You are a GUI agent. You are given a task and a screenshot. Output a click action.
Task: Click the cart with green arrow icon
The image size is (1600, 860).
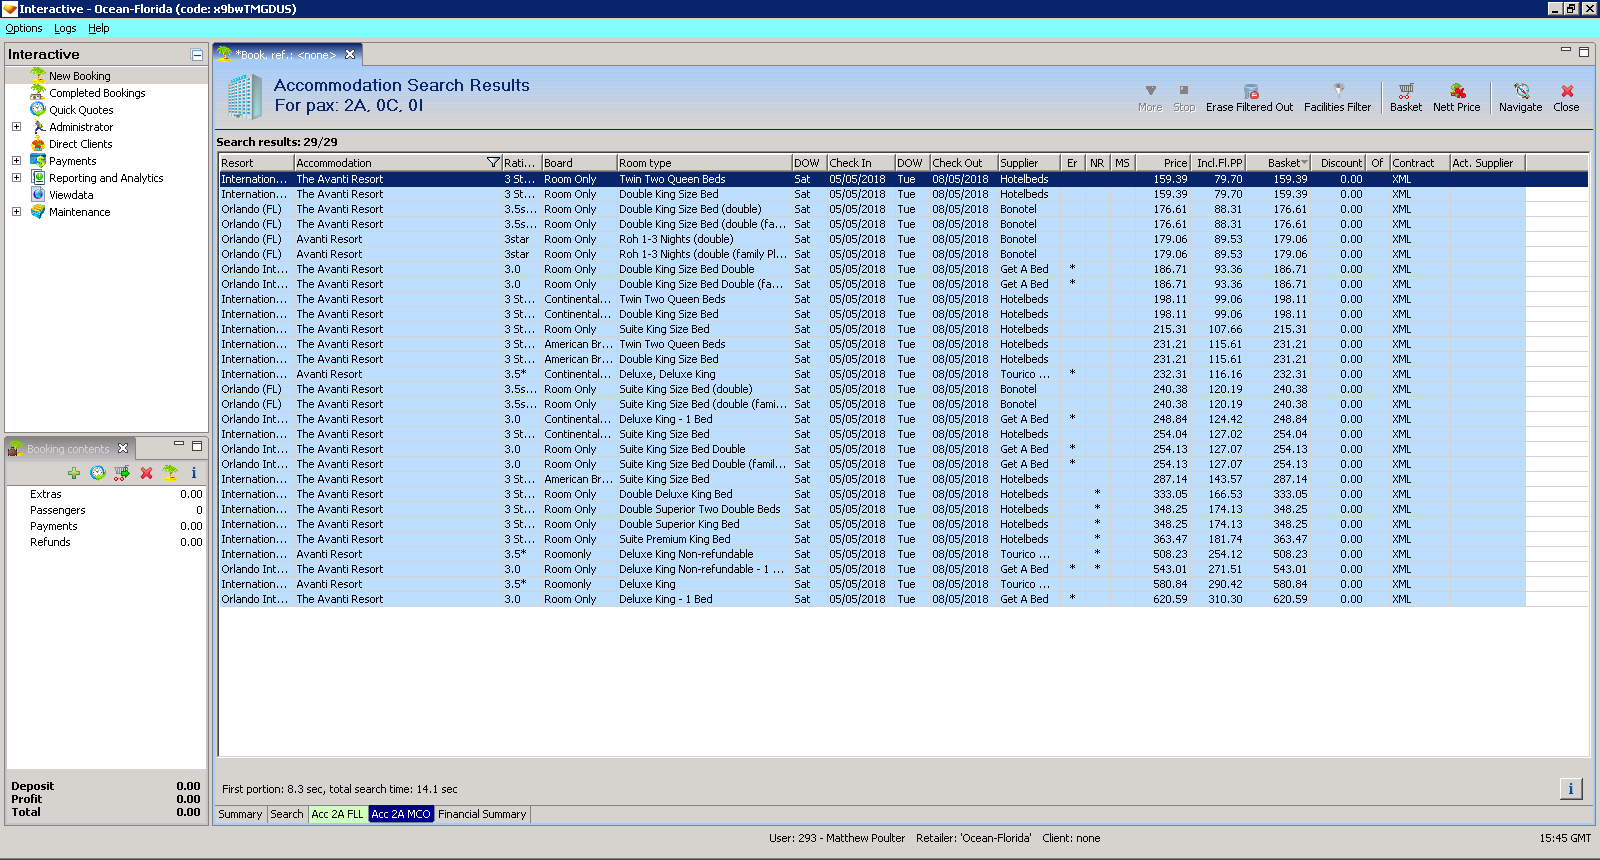click(x=122, y=473)
